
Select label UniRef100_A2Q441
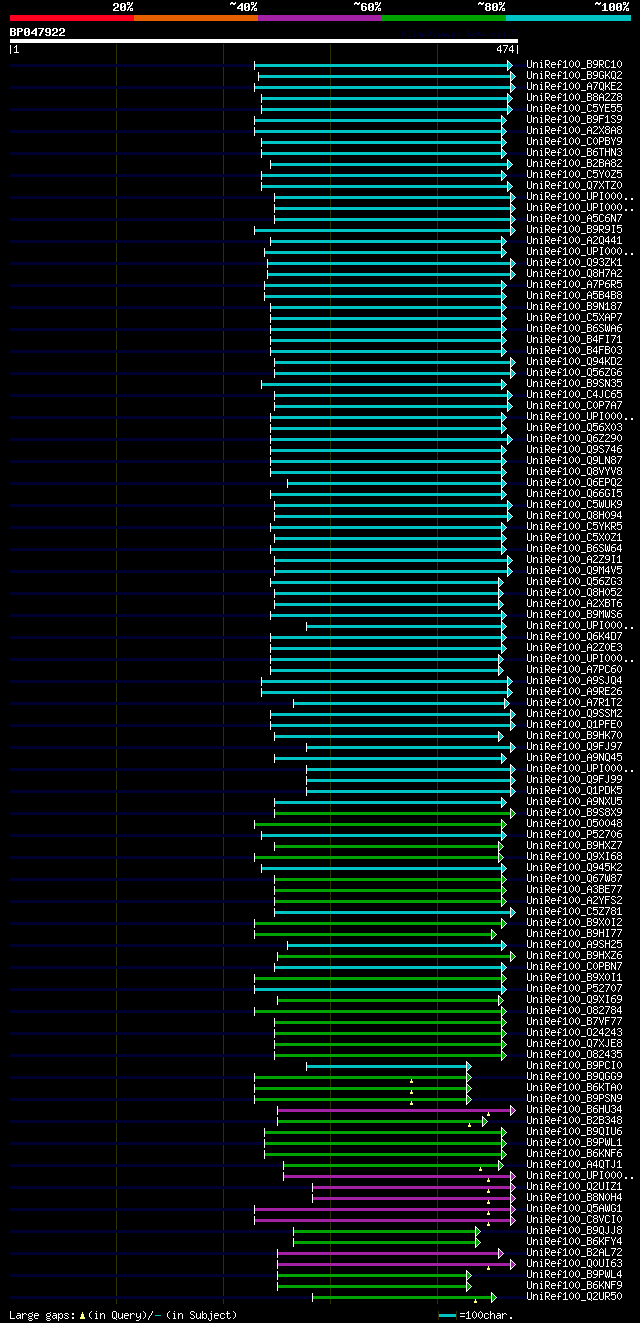coord(574,241)
